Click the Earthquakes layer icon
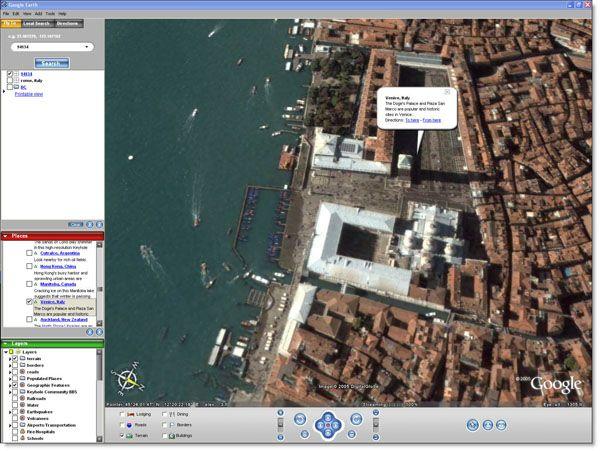600x451 pixels. [23, 412]
